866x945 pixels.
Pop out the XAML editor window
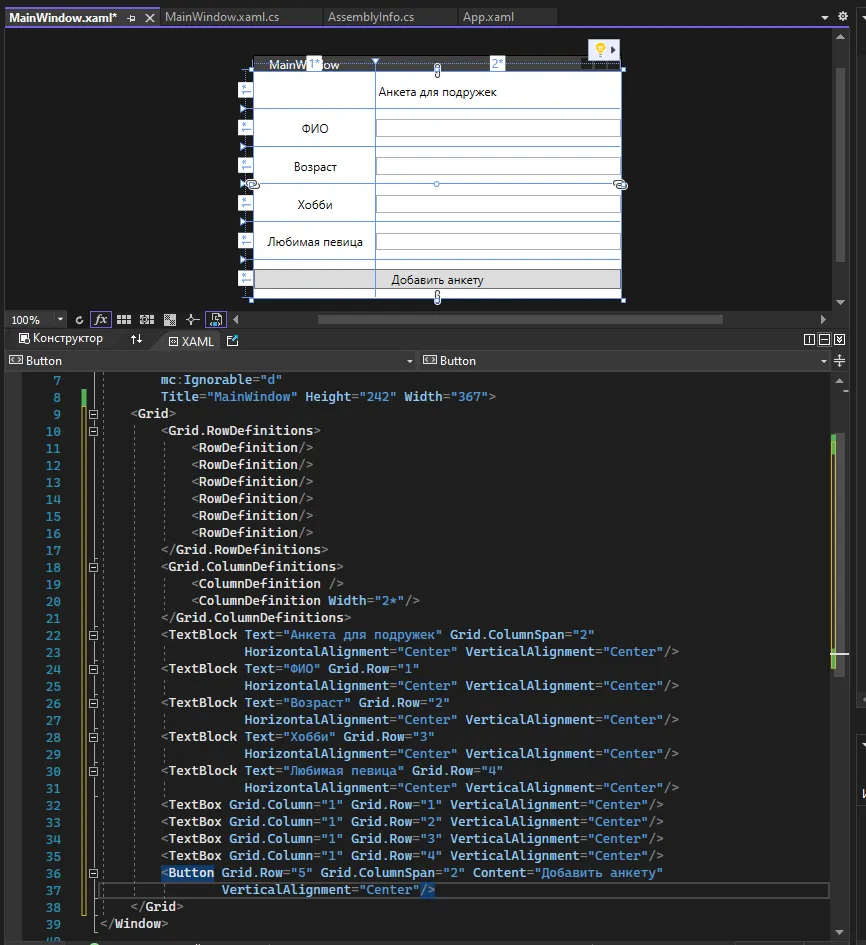coord(233,341)
